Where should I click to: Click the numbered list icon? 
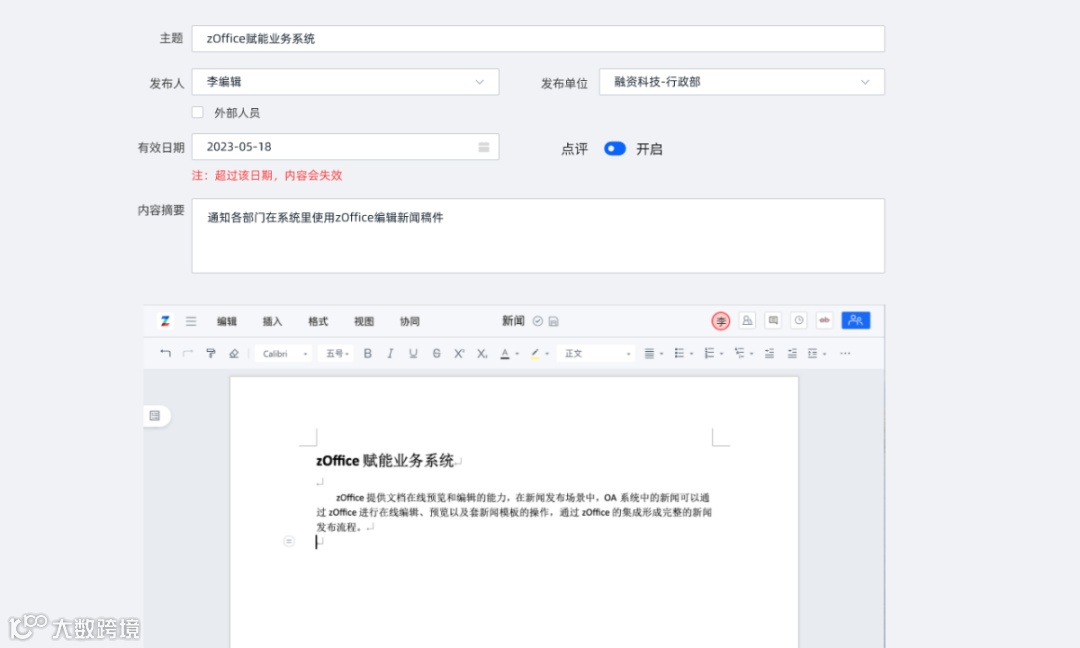point(709,353)
